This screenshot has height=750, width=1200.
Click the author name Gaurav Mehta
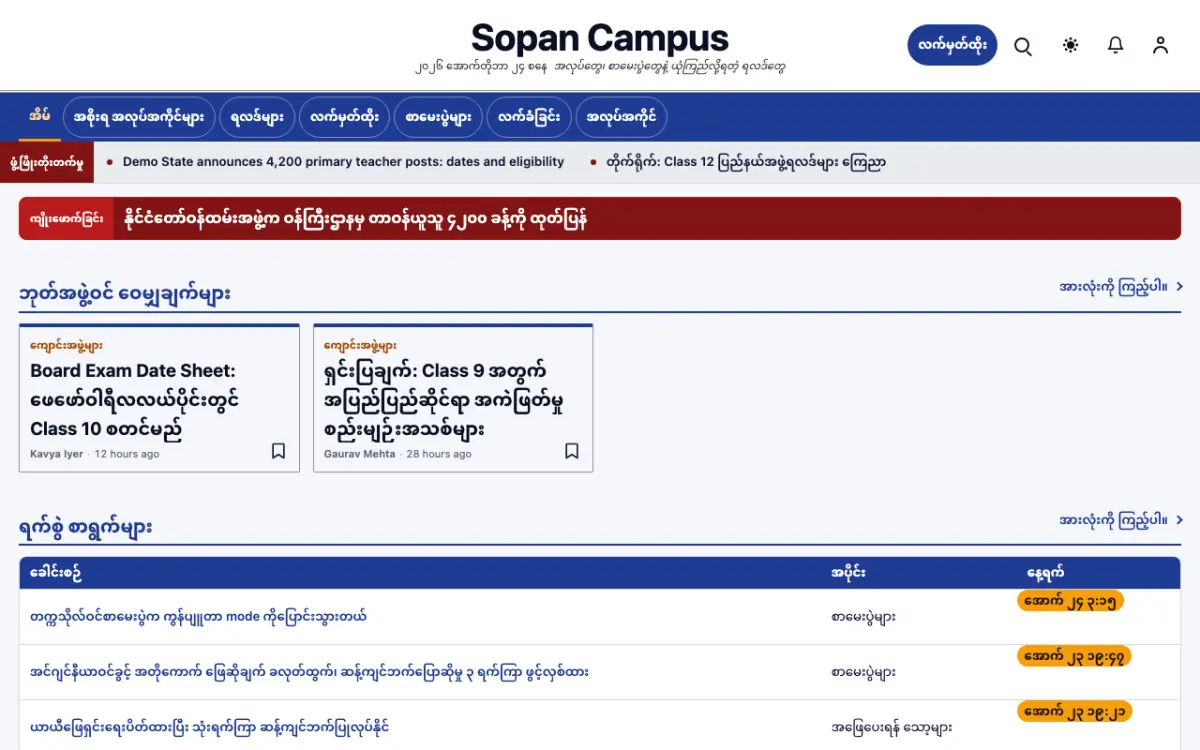[360, 454]
